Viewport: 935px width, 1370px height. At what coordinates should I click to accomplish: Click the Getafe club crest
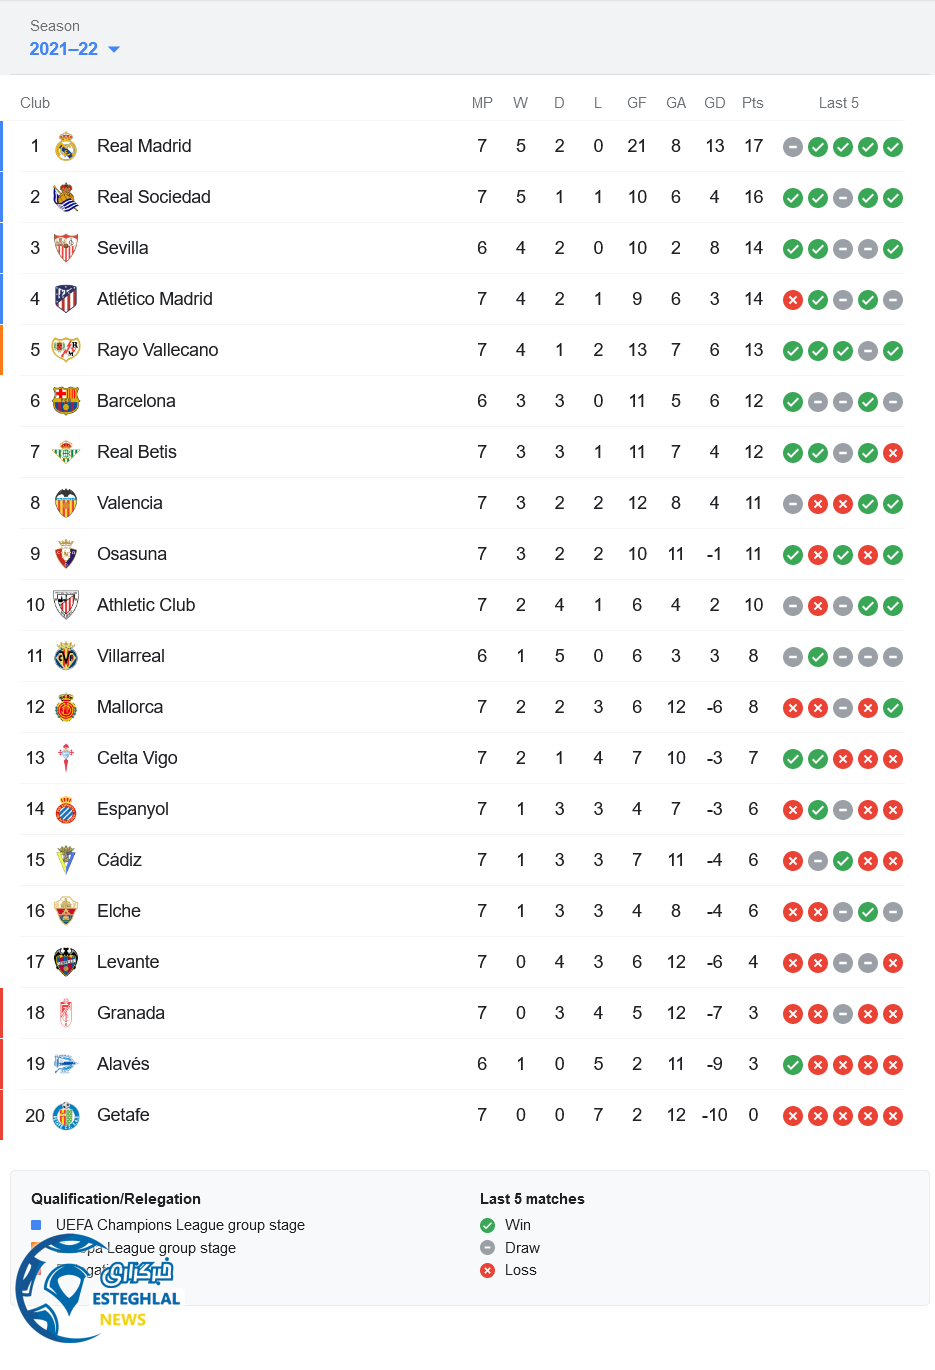pyautogui.click(x=66, y=1116)
